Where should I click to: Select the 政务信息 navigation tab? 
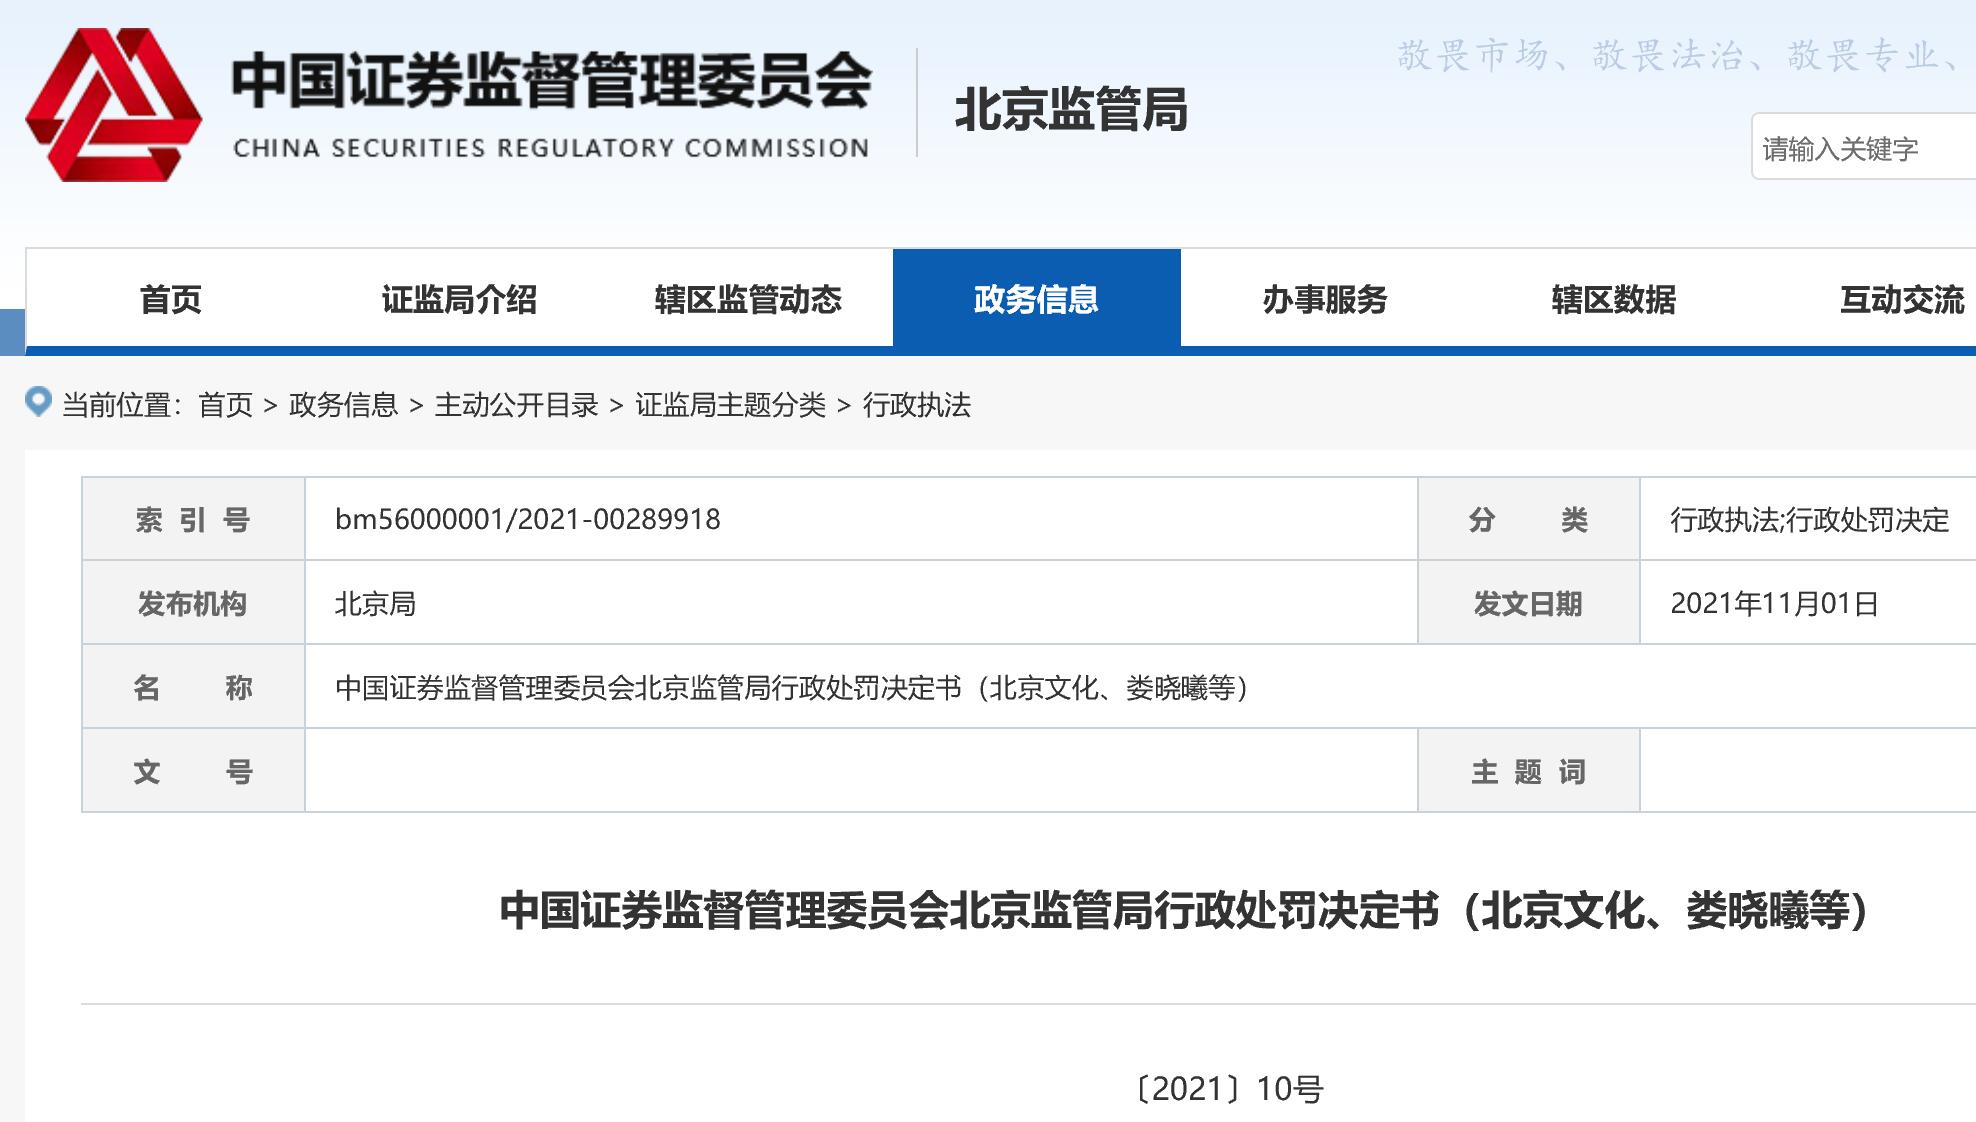pos(1037,299)
